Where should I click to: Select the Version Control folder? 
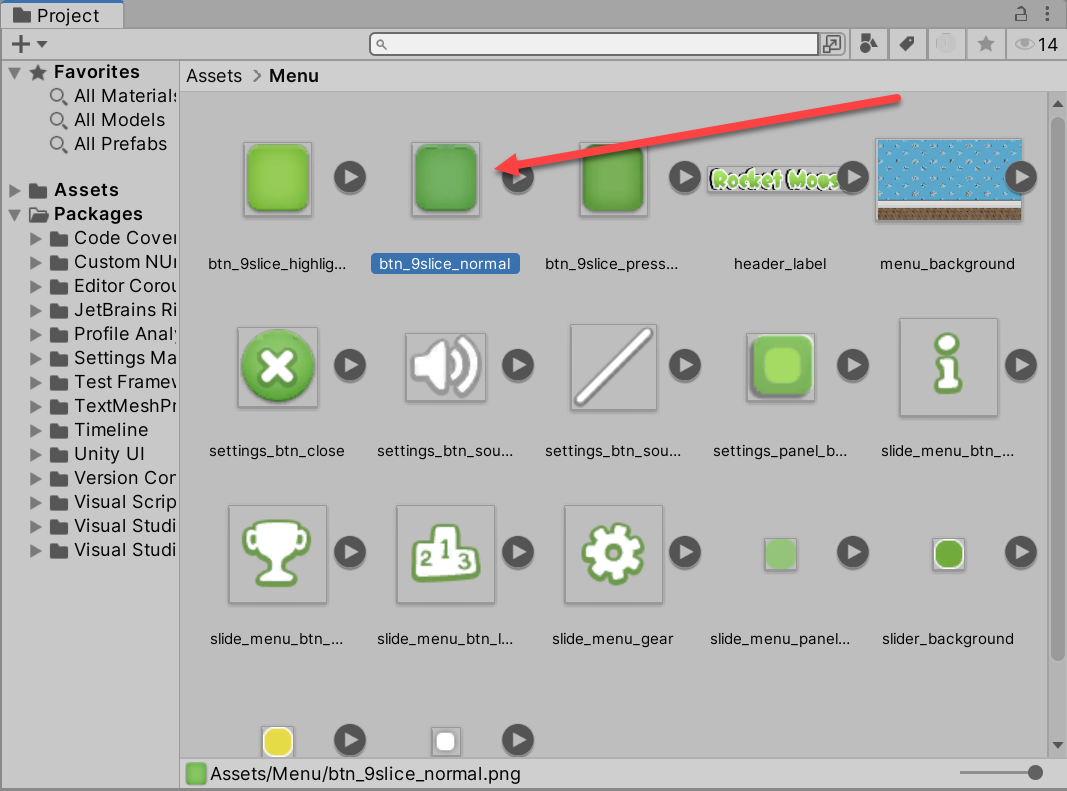click(x=114, y=478)
